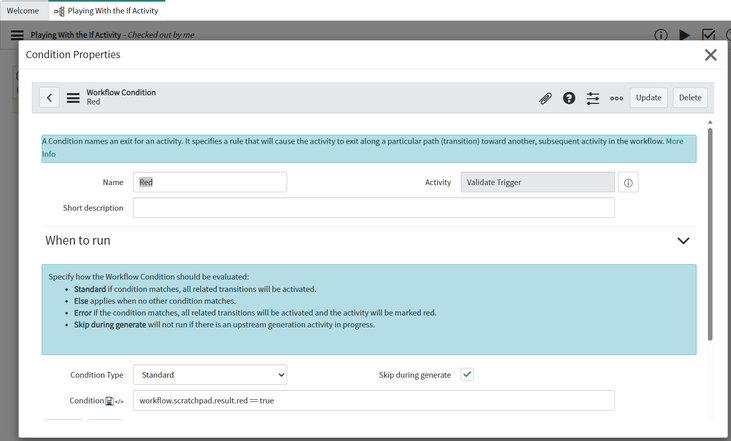Image resolution: width=731 pixels, height=441 pixels.
Task: Click the scroll up arrow of the form
Action: coord(710,122)
